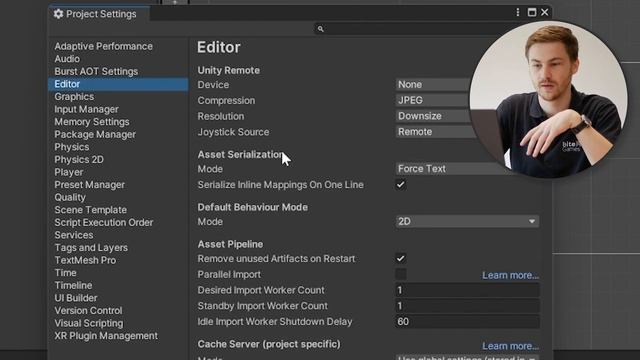This screenshot has height=360, width=640.
Task: Click the Desired Import Worker Count field
Action: pyautogui.click(x=467, y=290)
